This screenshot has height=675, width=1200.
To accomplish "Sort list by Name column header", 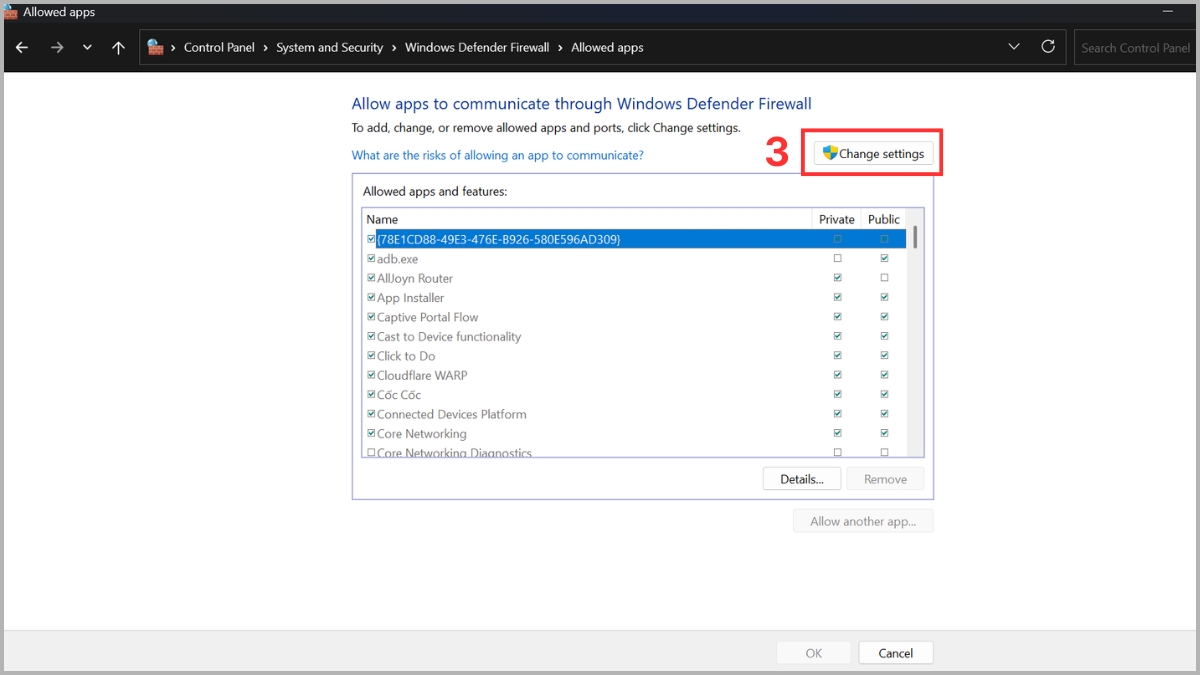I will [x=587, y=219].
